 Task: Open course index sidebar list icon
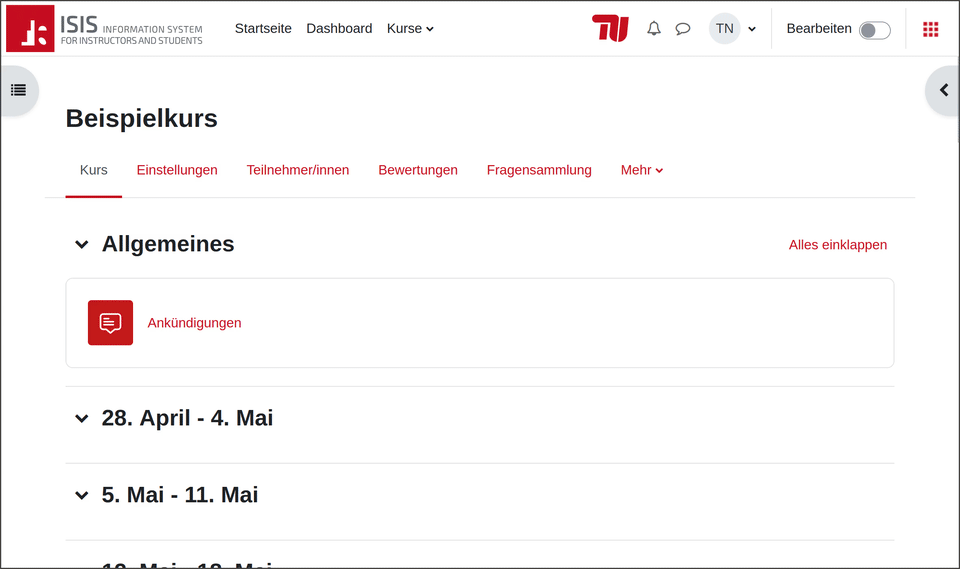[19, 90]
